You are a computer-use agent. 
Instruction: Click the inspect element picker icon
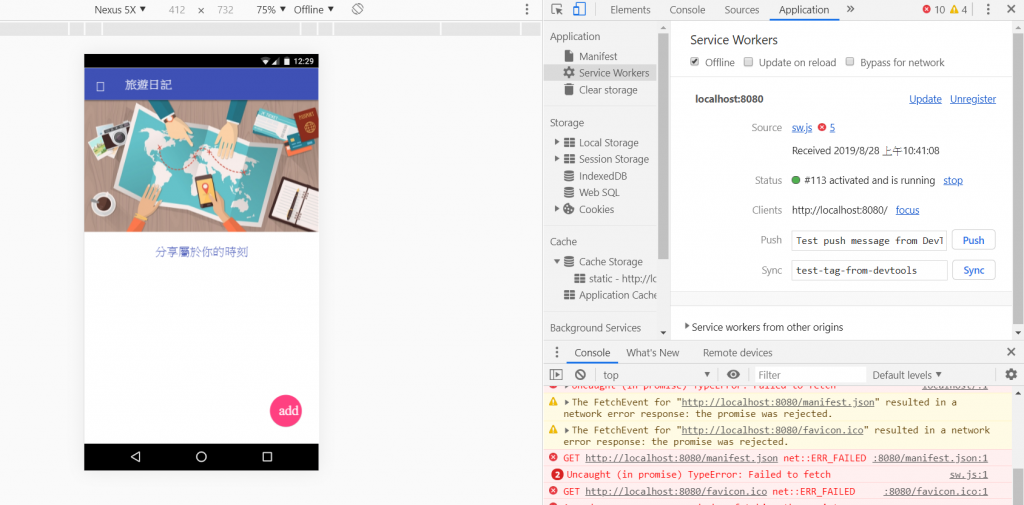click(x=556, y=10)
